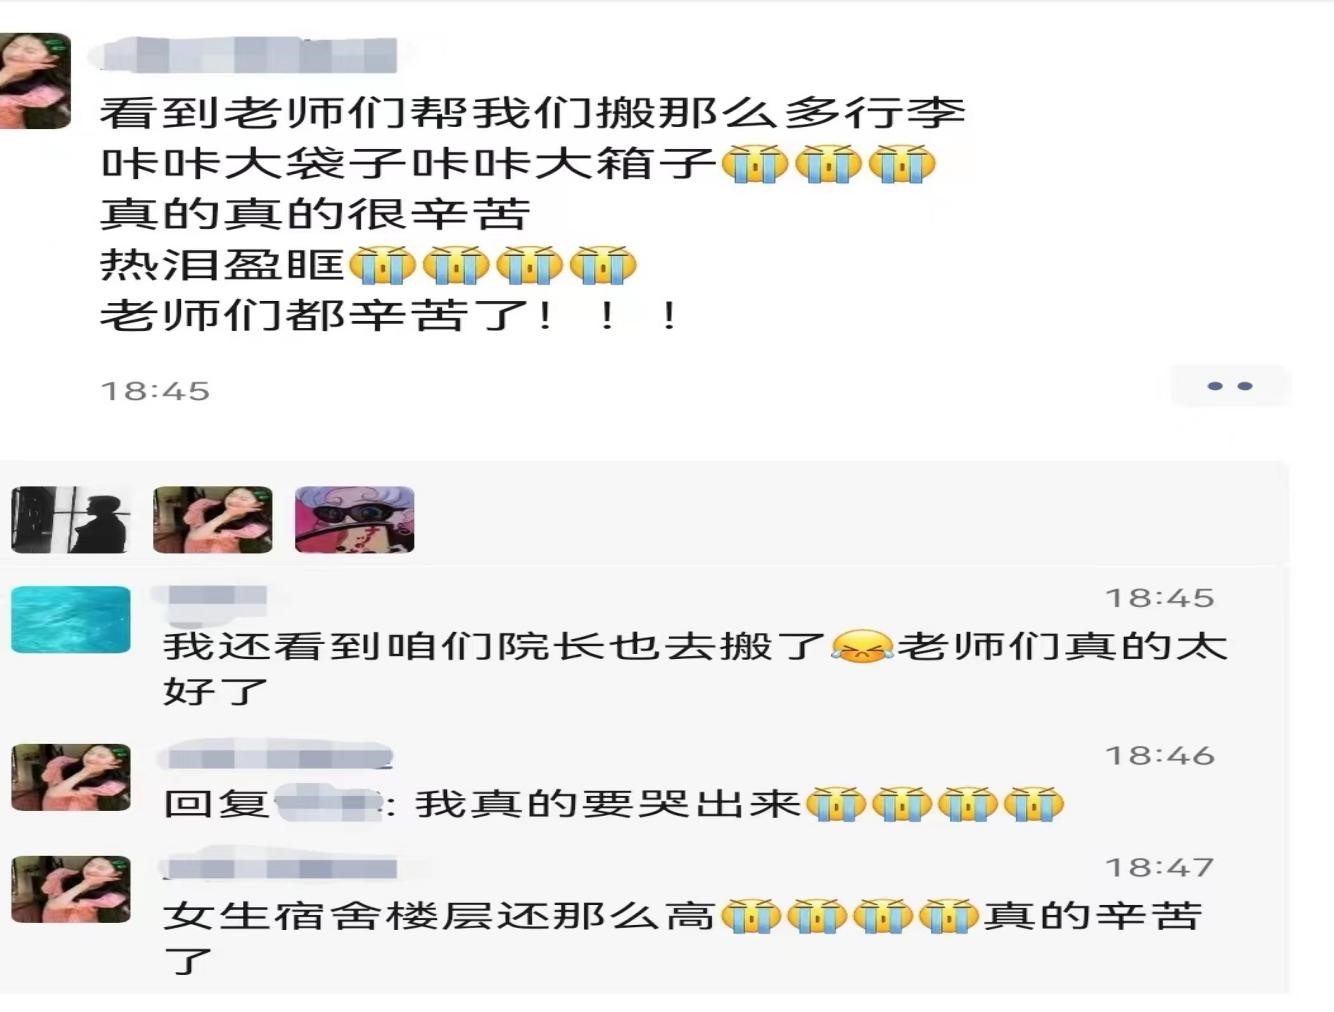Open the two-dot more options button
Viewport: 1334px width, 1012px height.
coord(1230,386)
